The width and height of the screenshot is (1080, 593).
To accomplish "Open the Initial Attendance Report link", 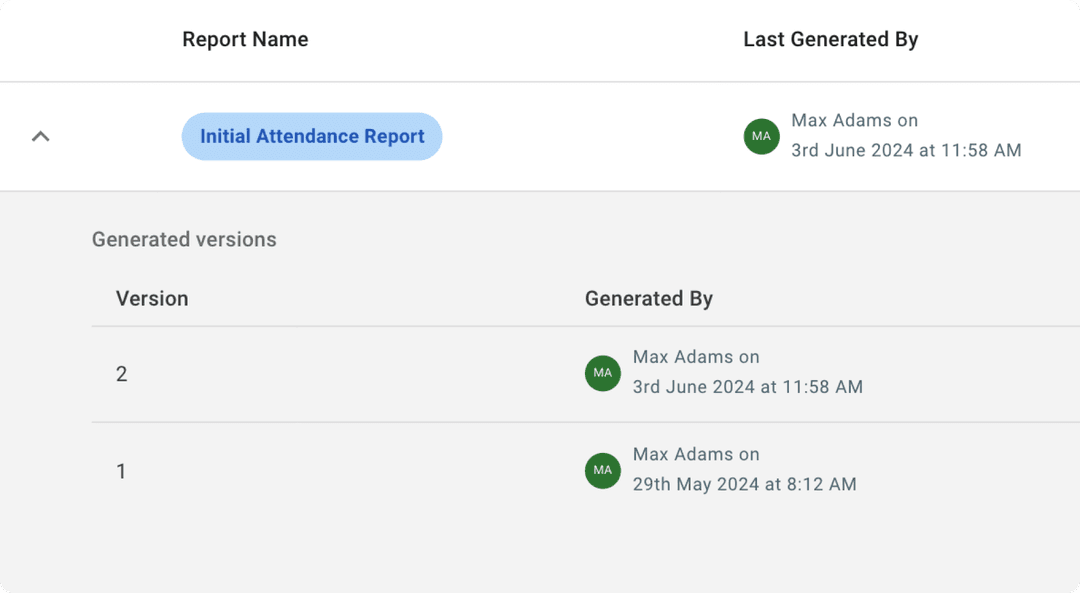I will [312, 137].
